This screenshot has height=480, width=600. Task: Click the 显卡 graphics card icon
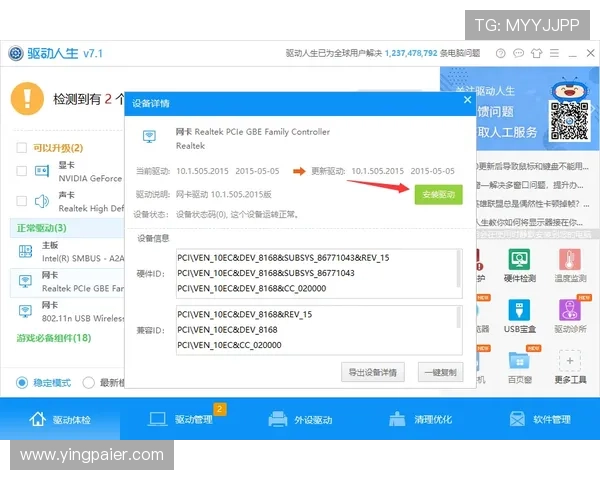point(42,171)
